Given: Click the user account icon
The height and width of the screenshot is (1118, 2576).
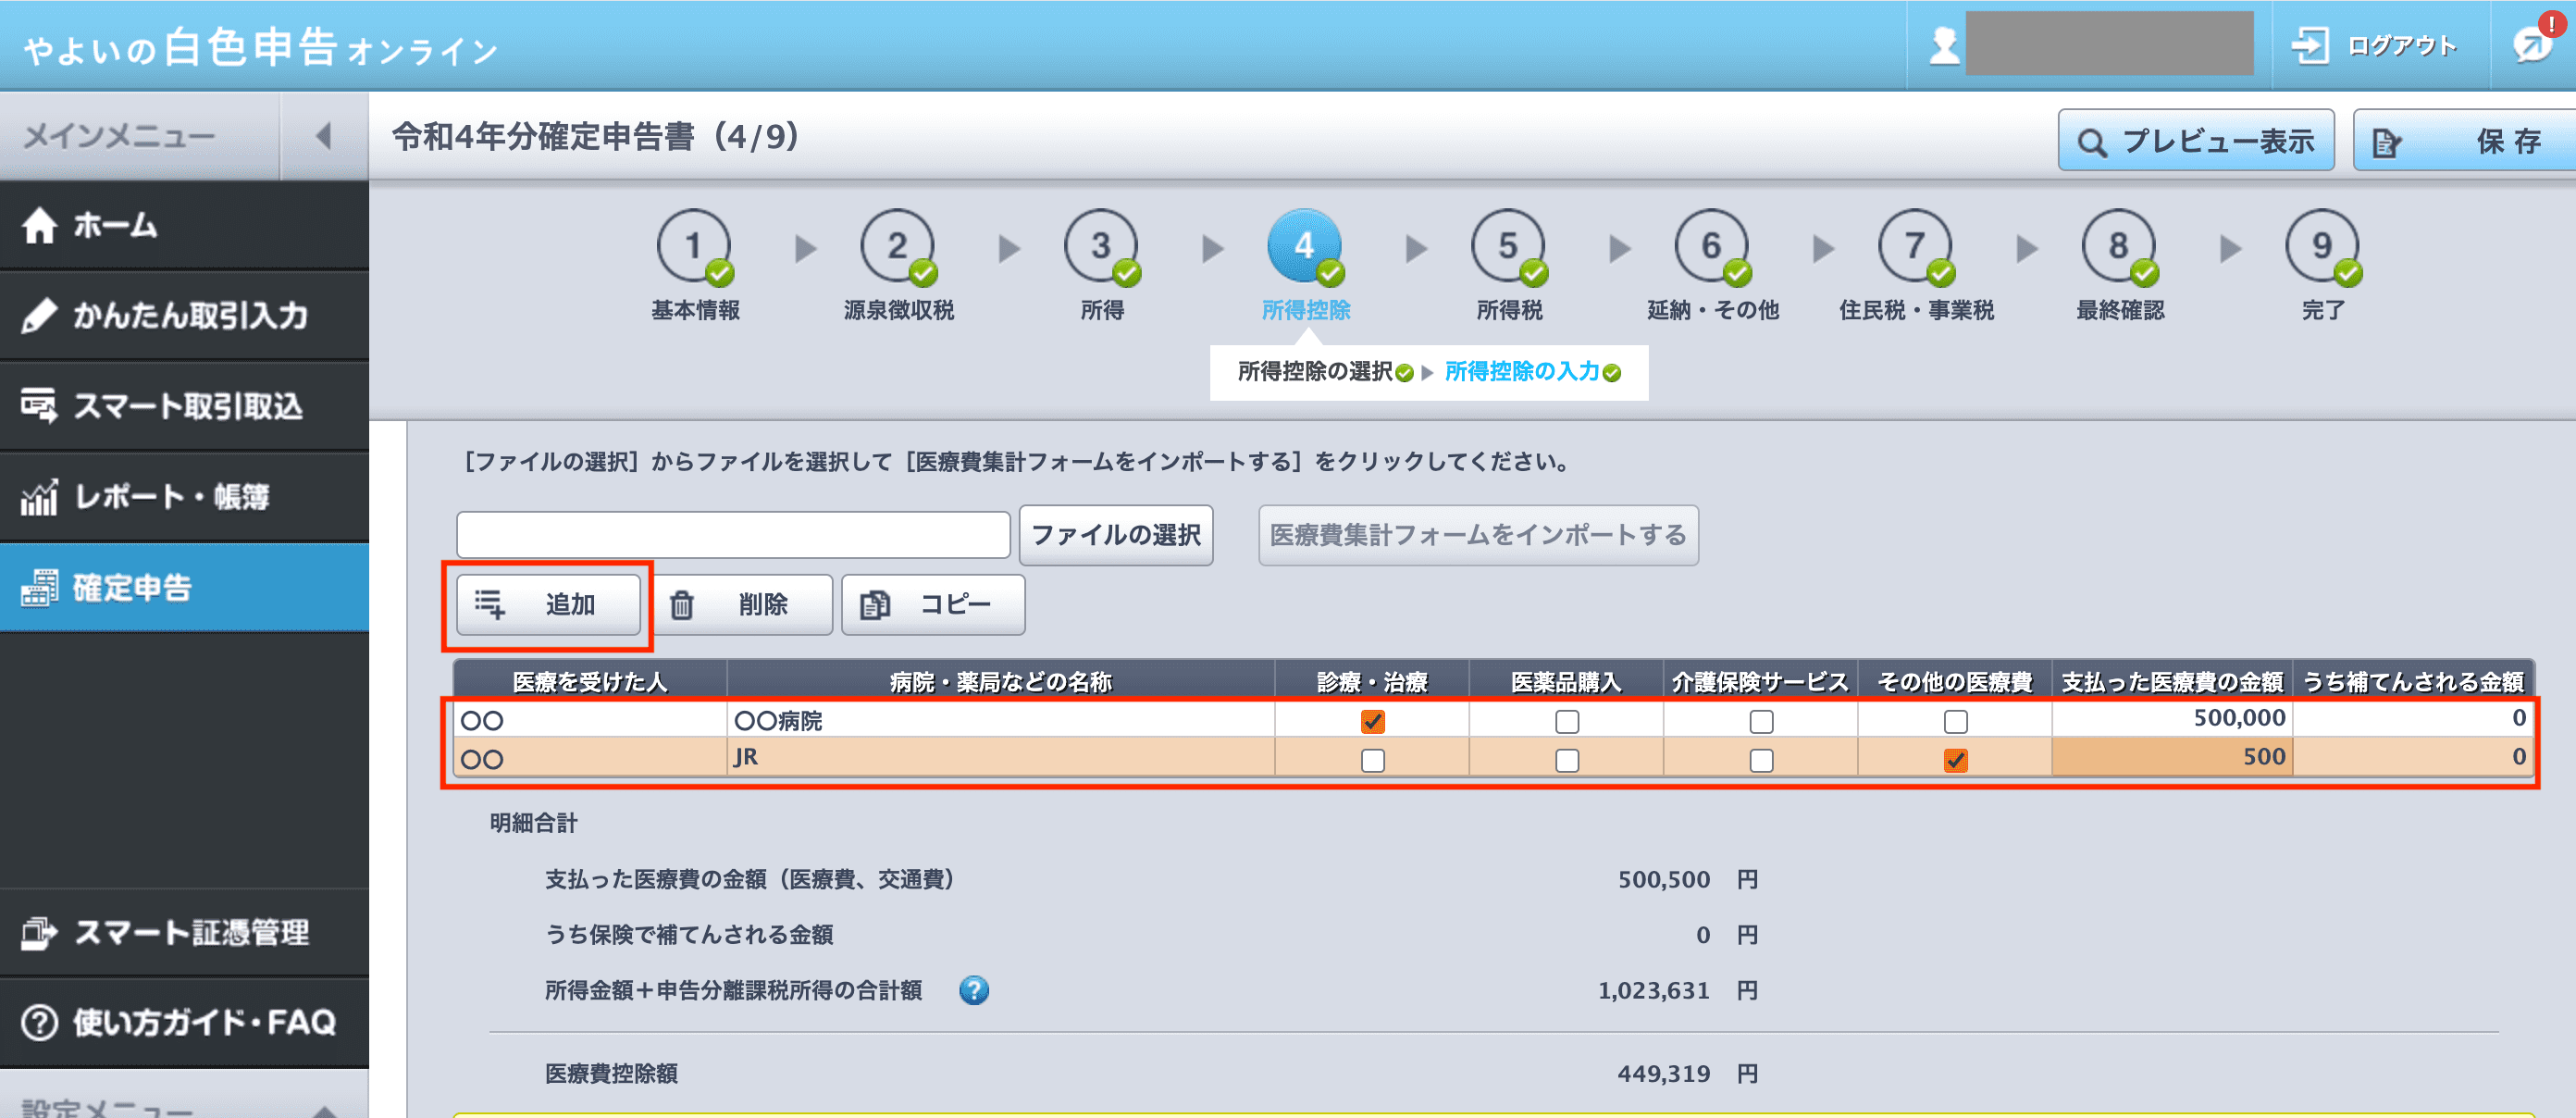Looking at the screenshot, I should (x=1943, y=45).
